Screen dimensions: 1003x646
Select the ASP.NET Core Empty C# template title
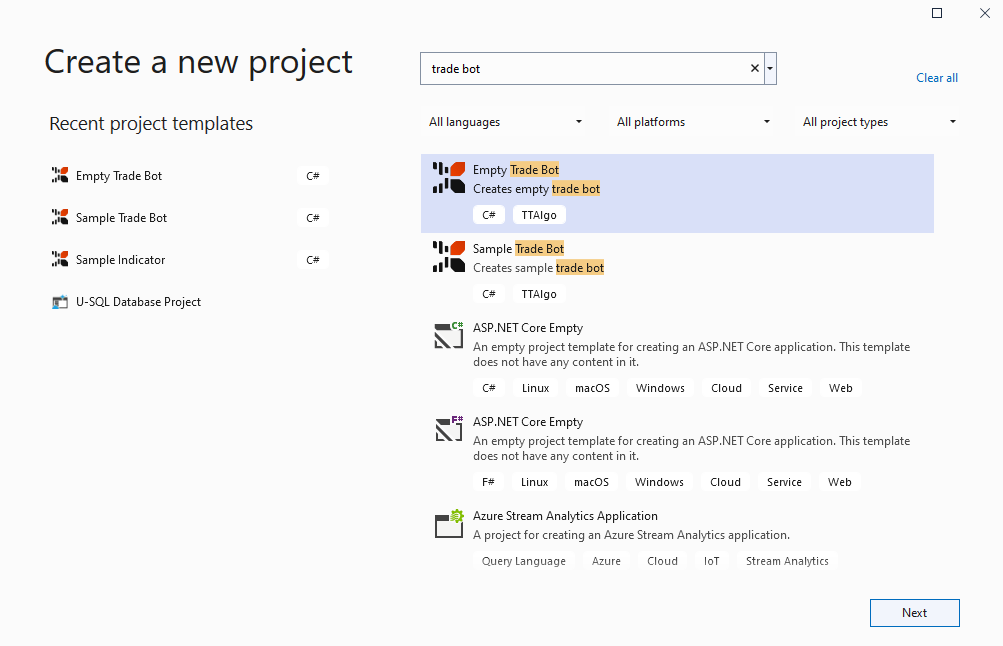tap(528, 327)
